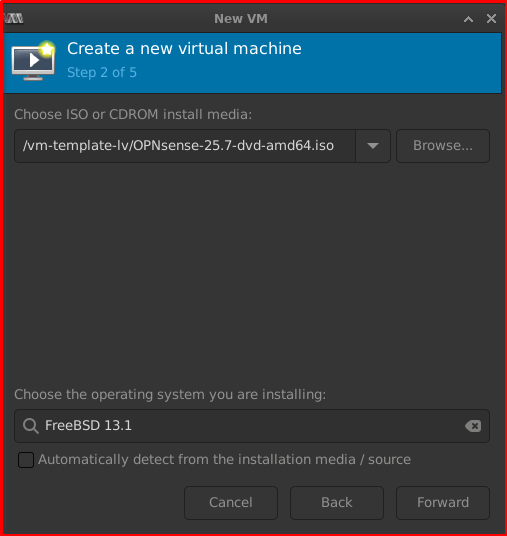This screenshot has width=507, height=536.
Task: Click the magnifier icon in OS search field
Action: pos(30,426)
